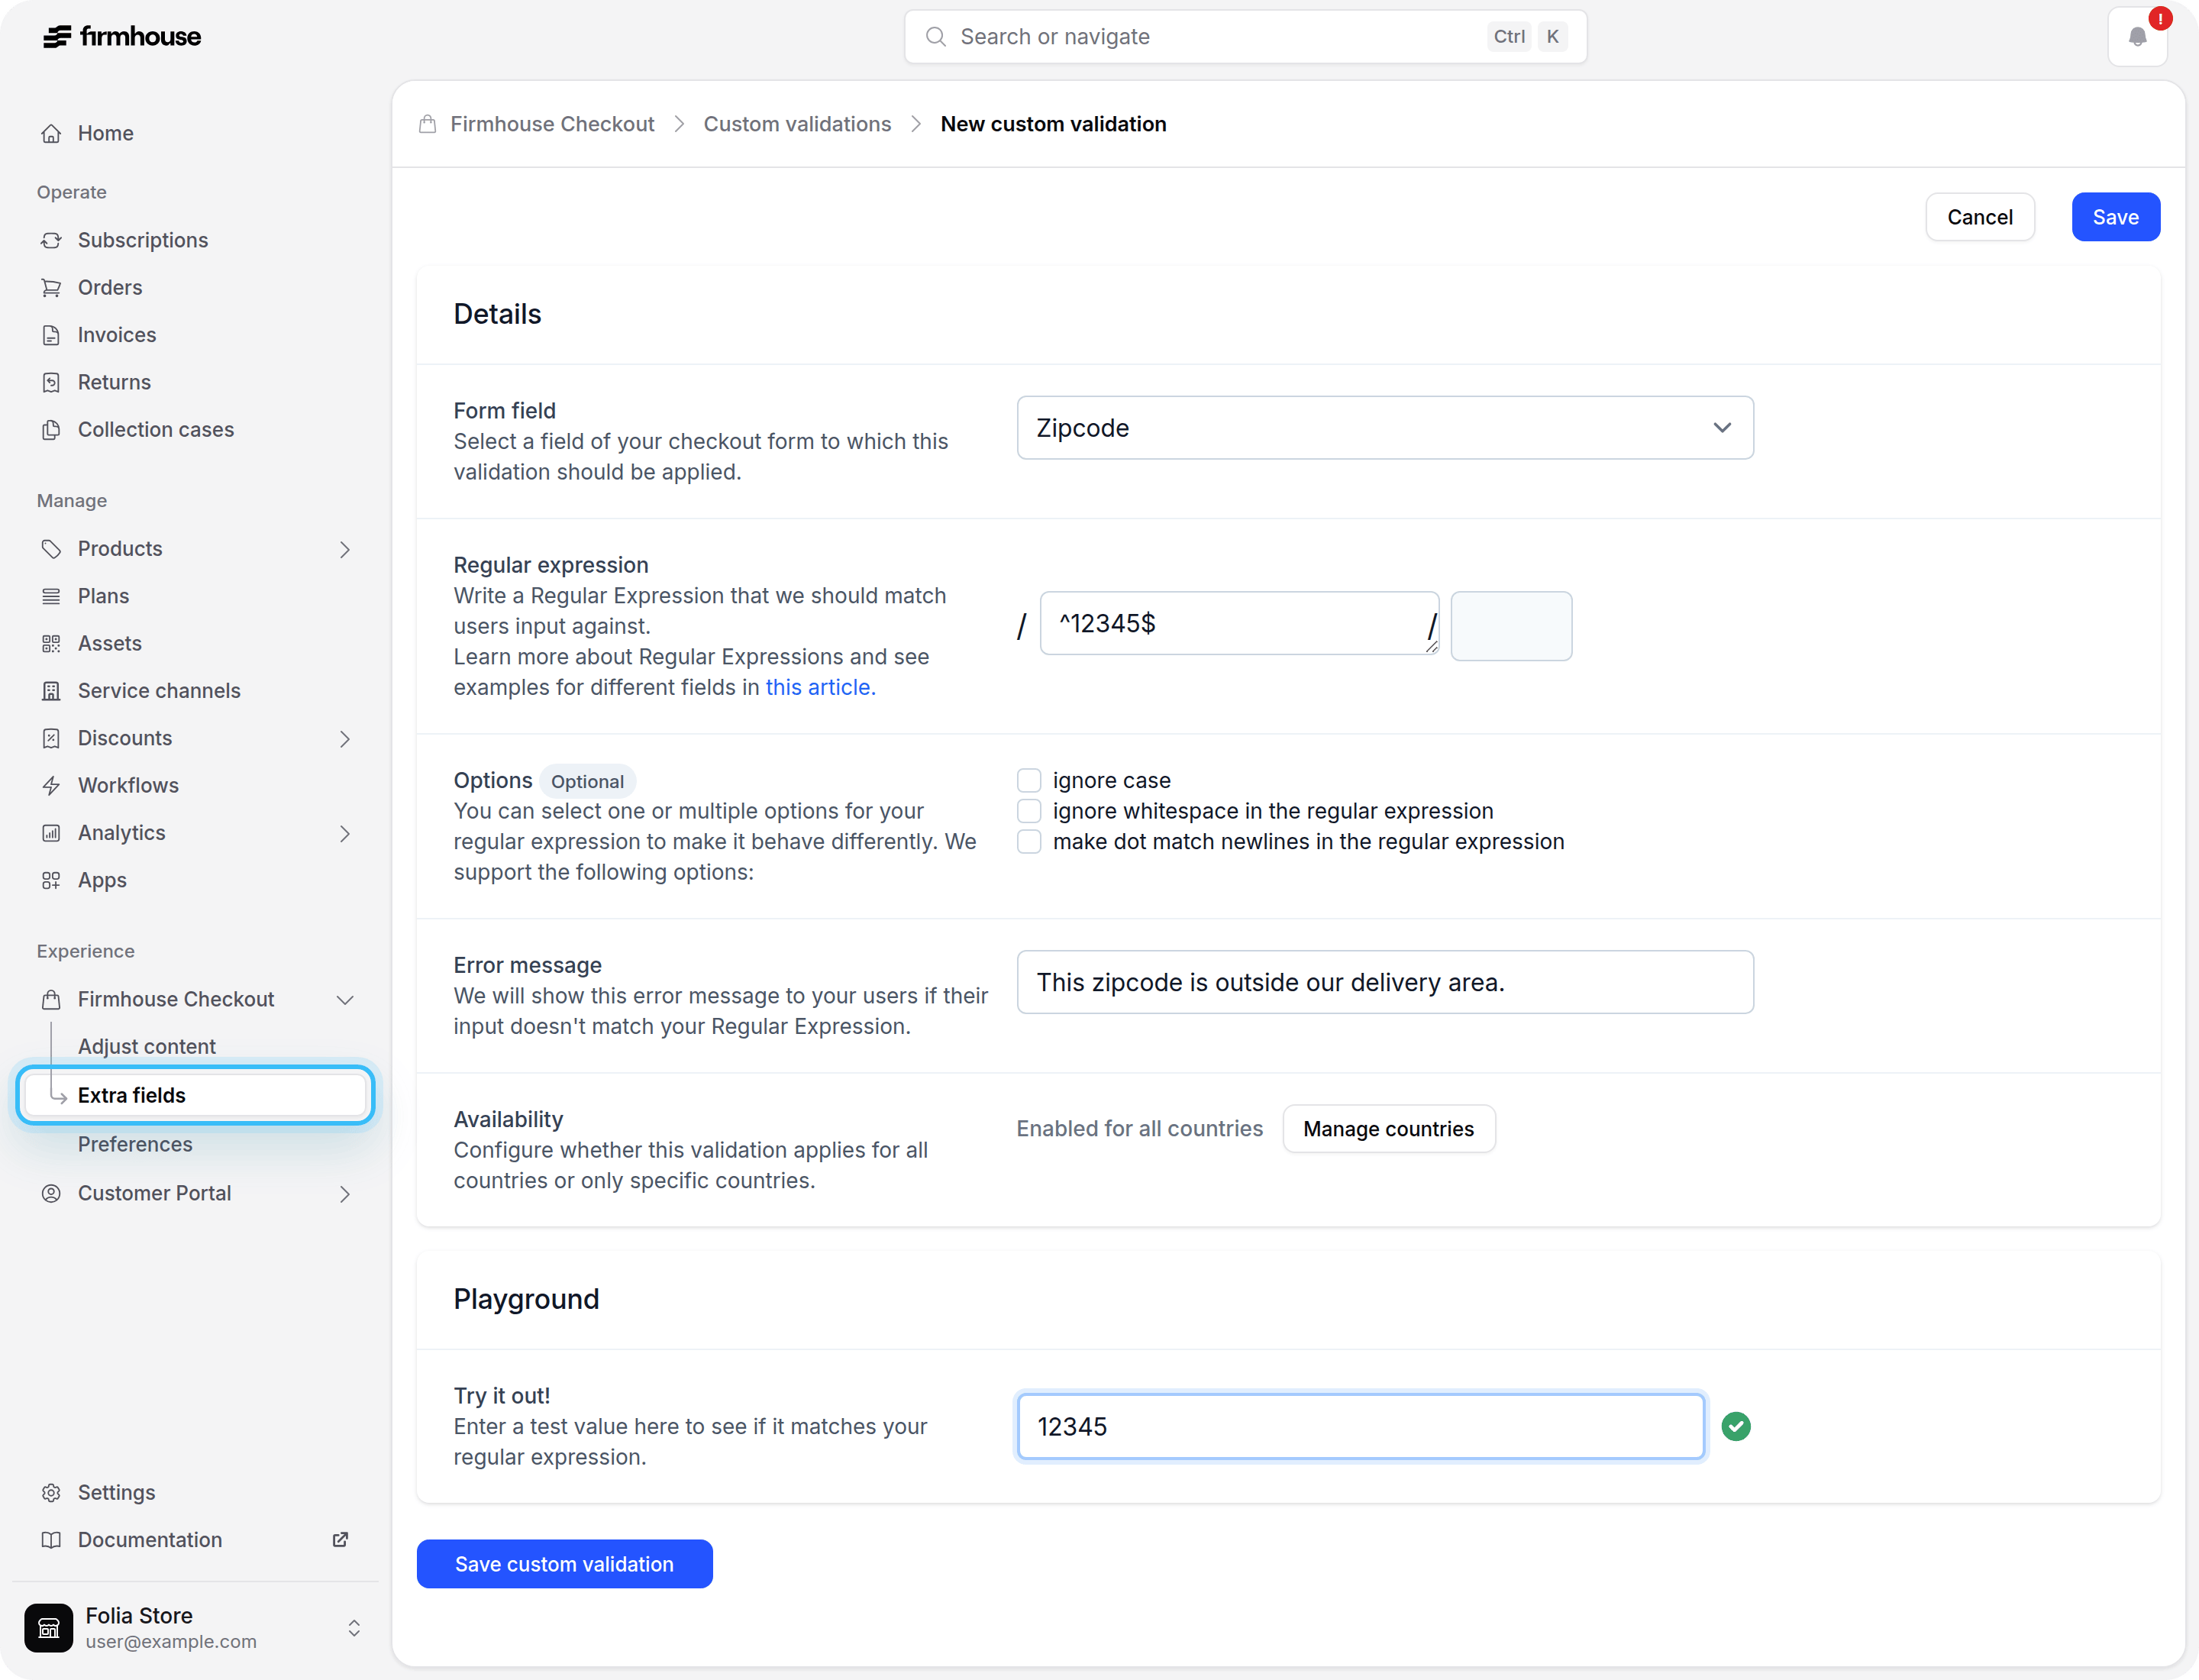Expand the Products submenu chevron

345,550
